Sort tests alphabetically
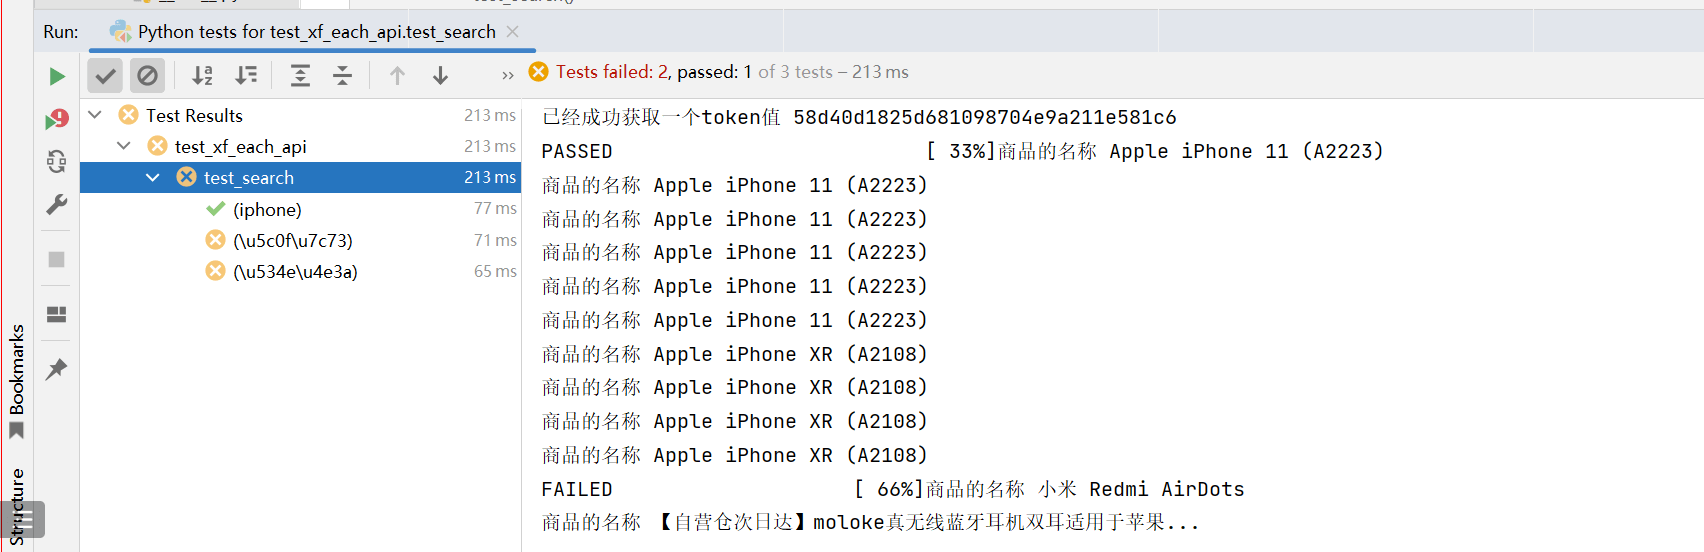 pyautogui.click(x=203, y=75)
